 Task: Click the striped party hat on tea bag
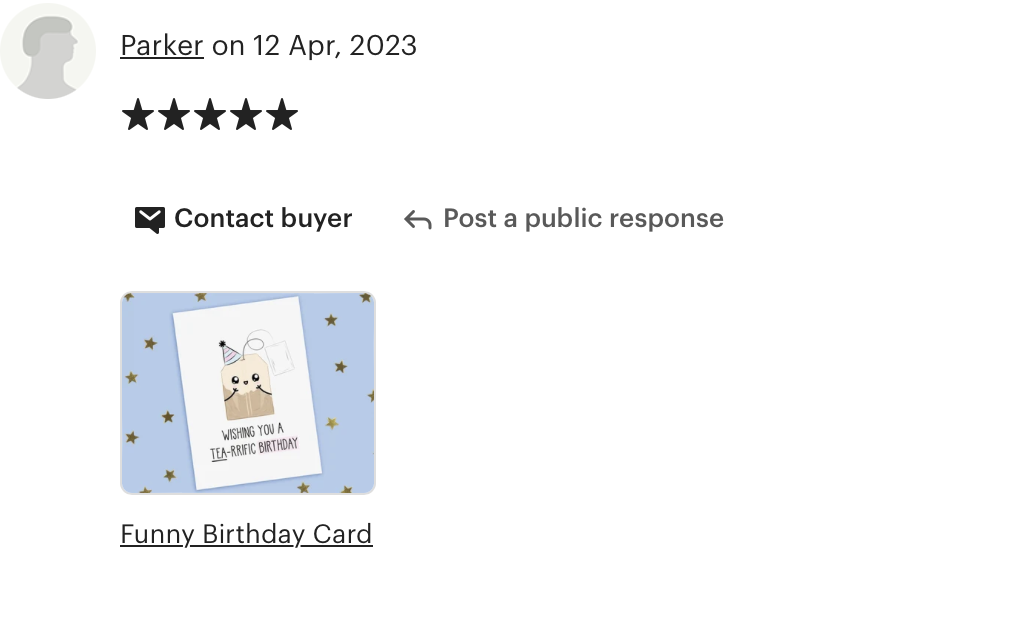coord(228,354)
